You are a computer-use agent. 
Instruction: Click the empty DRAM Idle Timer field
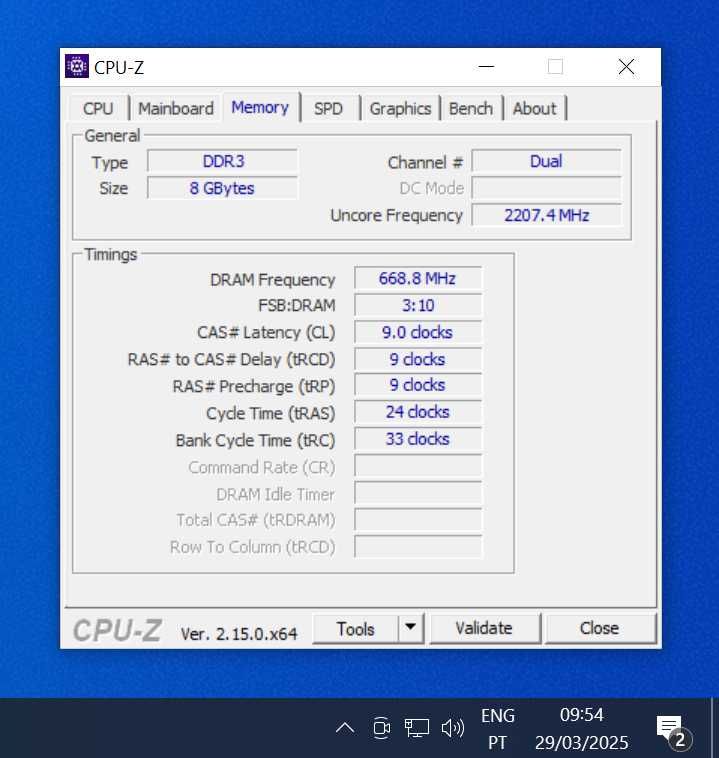(x=418, y=493)
